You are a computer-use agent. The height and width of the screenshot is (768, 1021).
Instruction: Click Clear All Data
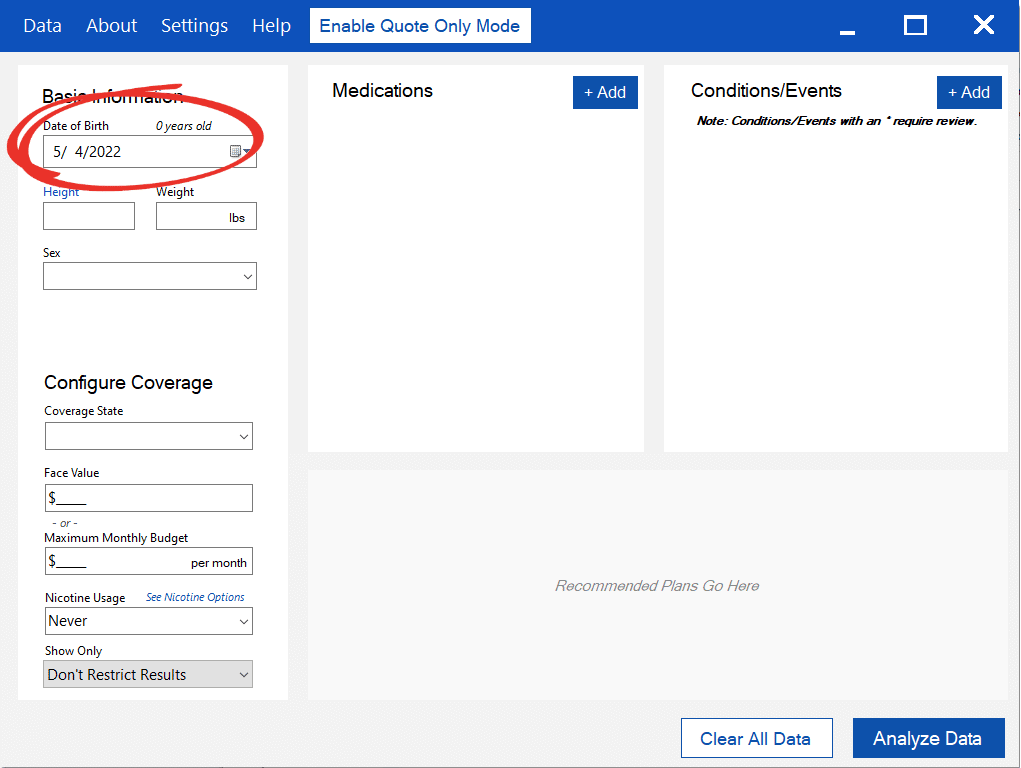pyautogui.click(x=756, y=739)
